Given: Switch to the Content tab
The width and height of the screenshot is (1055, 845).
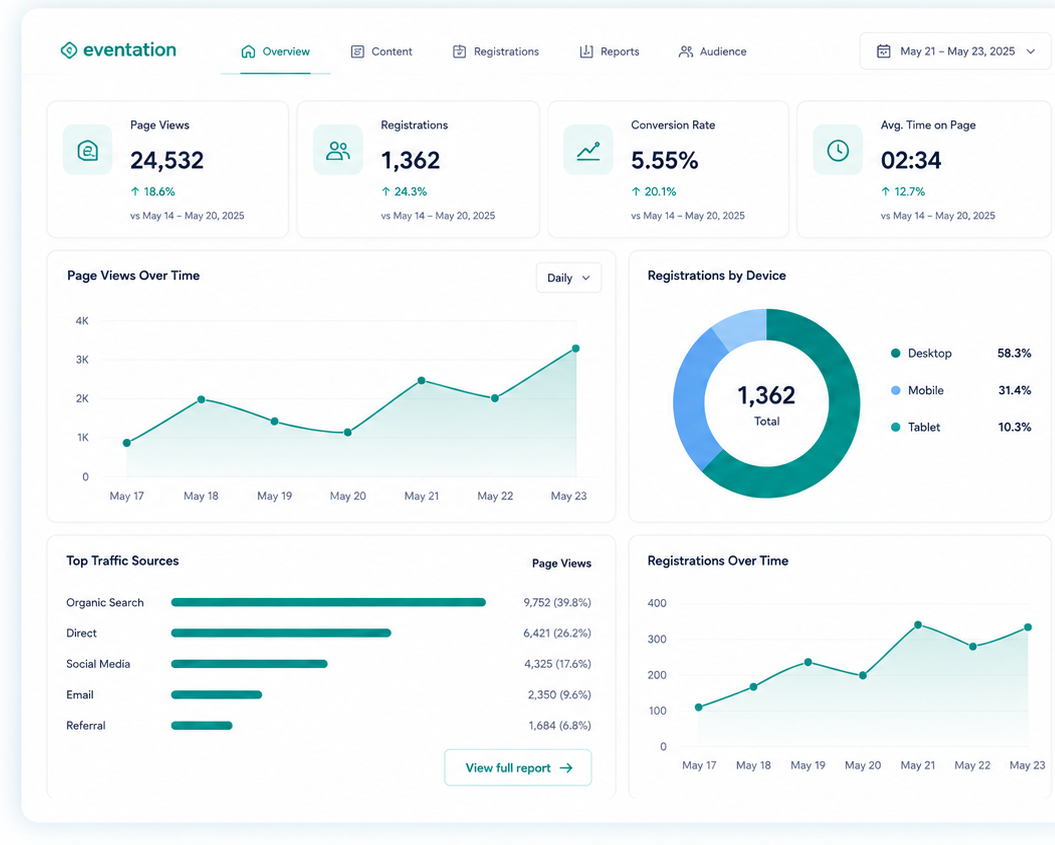Looking at the screenshot, I should point(381,52).
